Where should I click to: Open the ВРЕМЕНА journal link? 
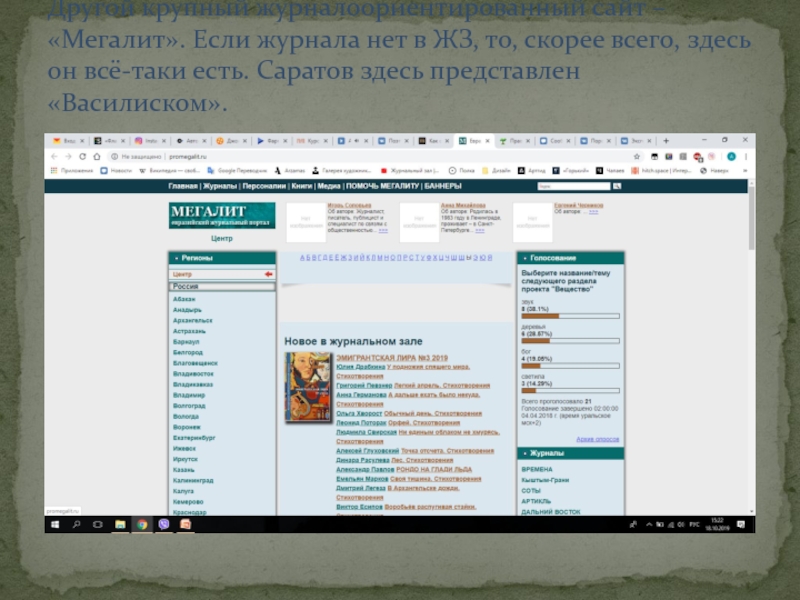click(x=537, y=469)
